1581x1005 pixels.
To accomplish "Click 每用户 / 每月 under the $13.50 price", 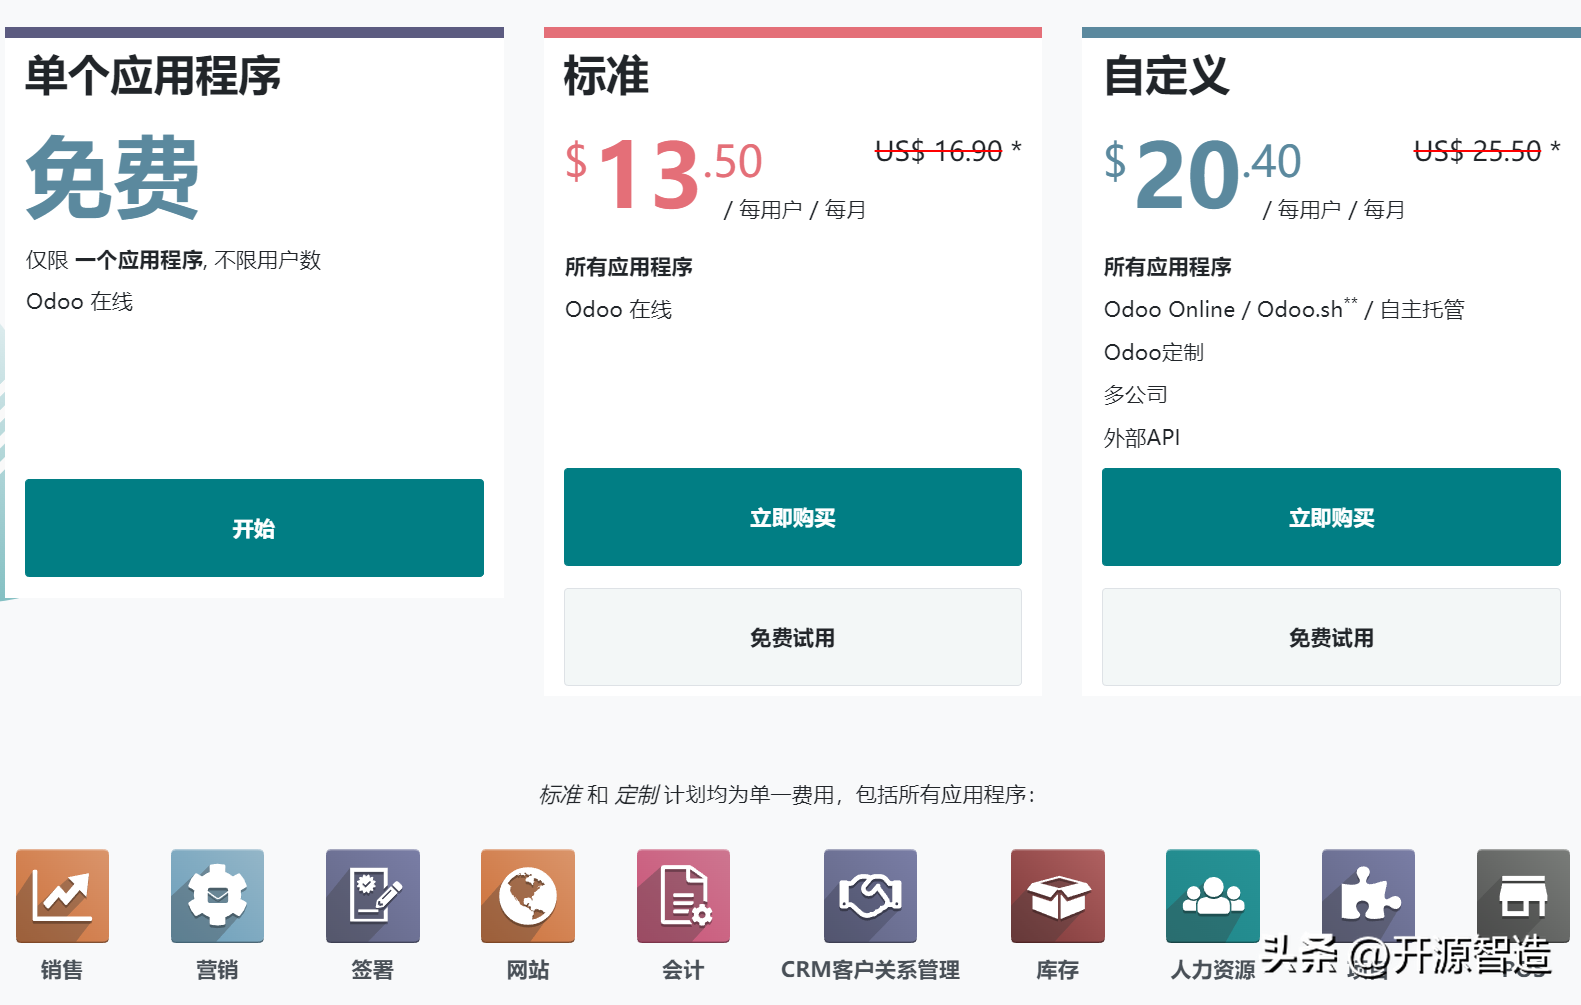I will point(795,209).
